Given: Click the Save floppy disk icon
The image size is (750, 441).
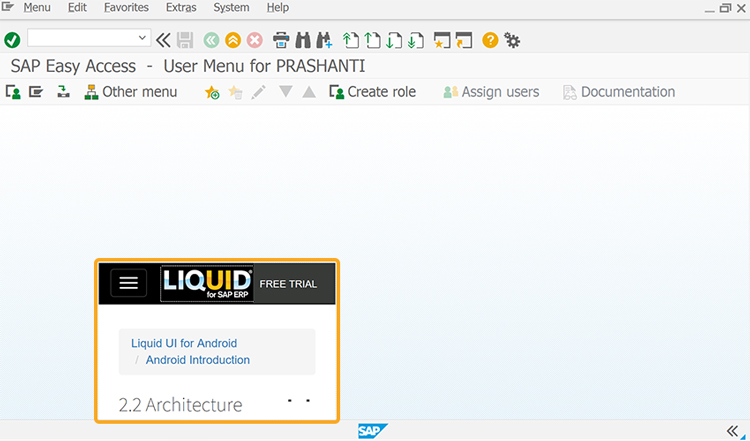Looking at the screenshot, I should [x=185, y=40].
